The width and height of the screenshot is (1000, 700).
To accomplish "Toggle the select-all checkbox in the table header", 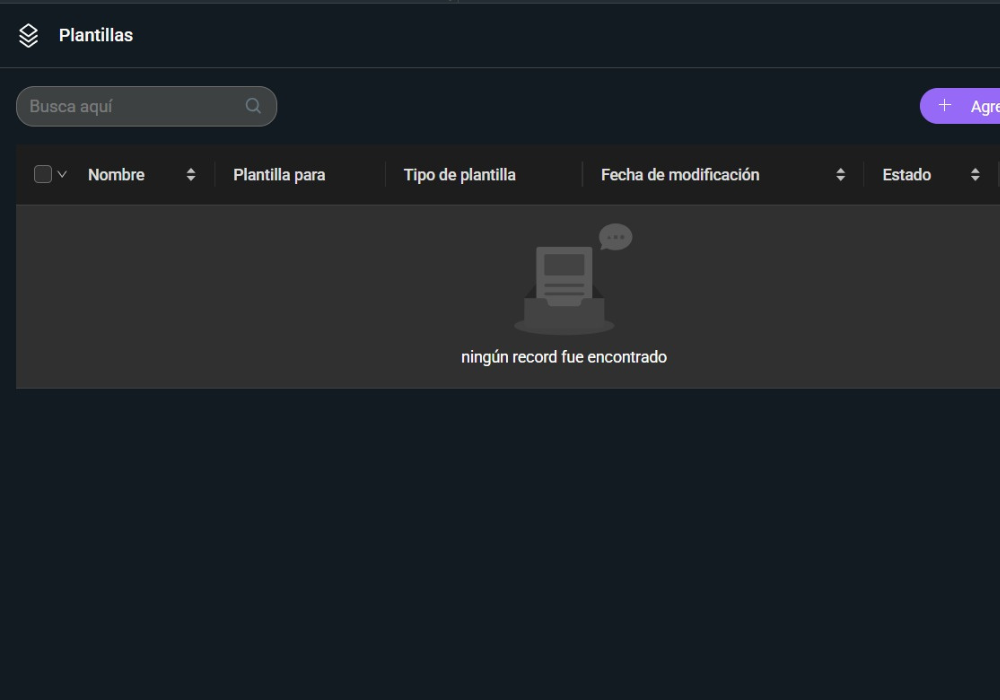I will [x=43, y=174].
